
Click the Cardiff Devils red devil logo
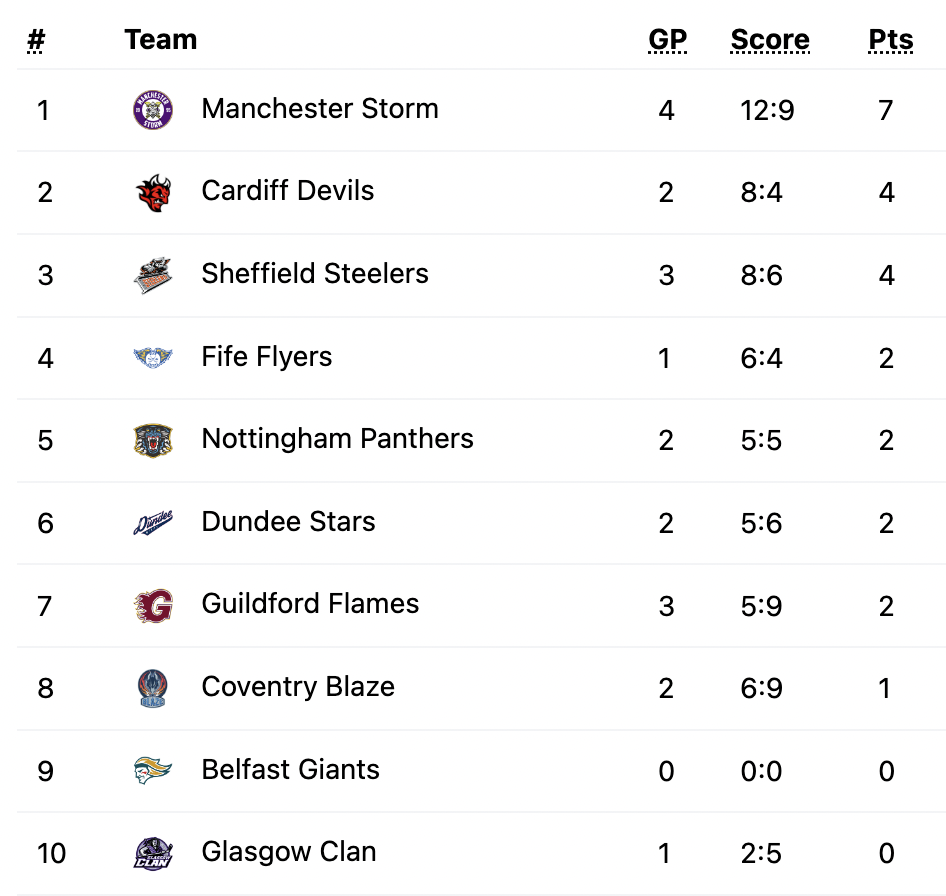[x=153, y=192]
